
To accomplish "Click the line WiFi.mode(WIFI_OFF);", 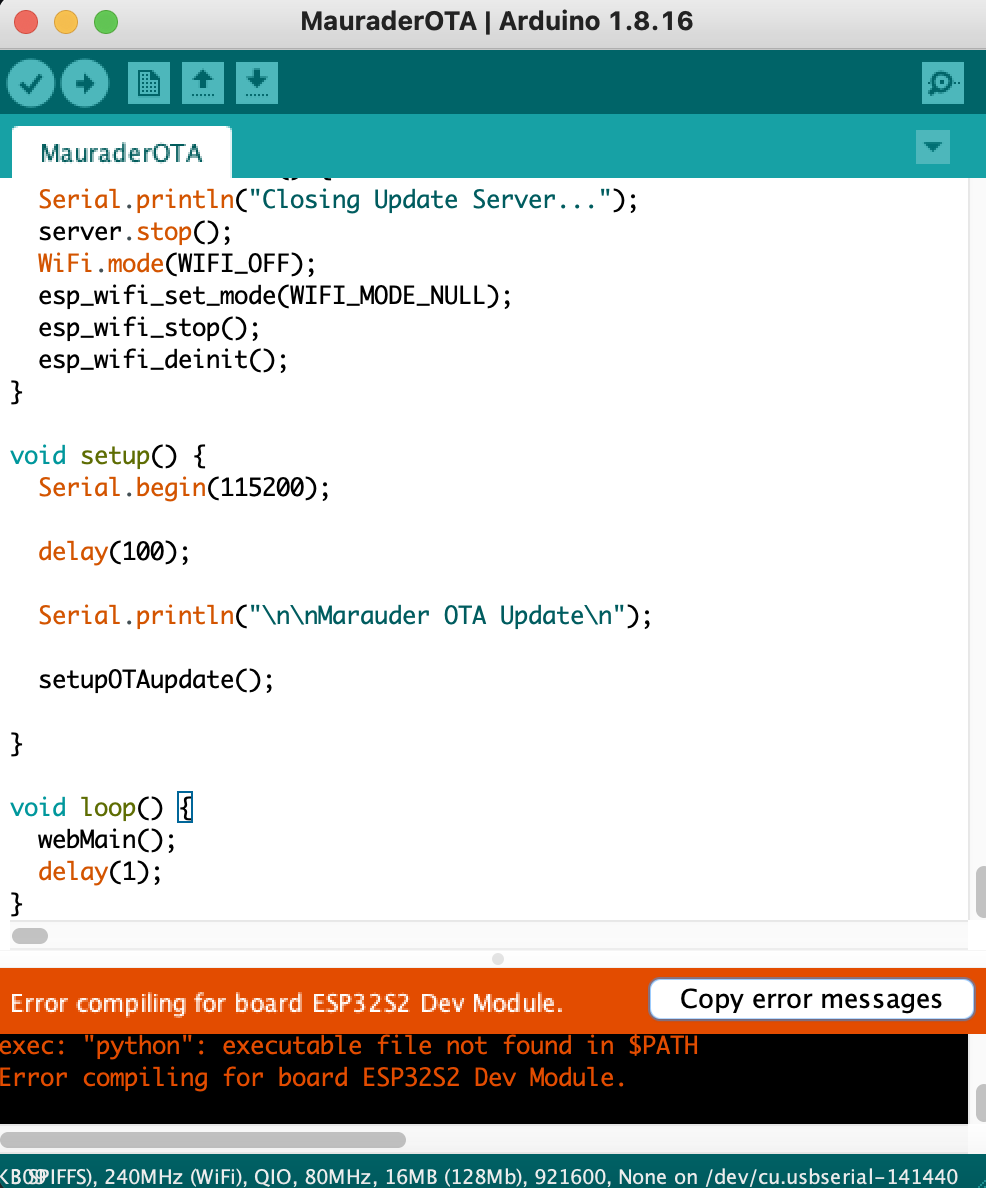I will 177,264.
